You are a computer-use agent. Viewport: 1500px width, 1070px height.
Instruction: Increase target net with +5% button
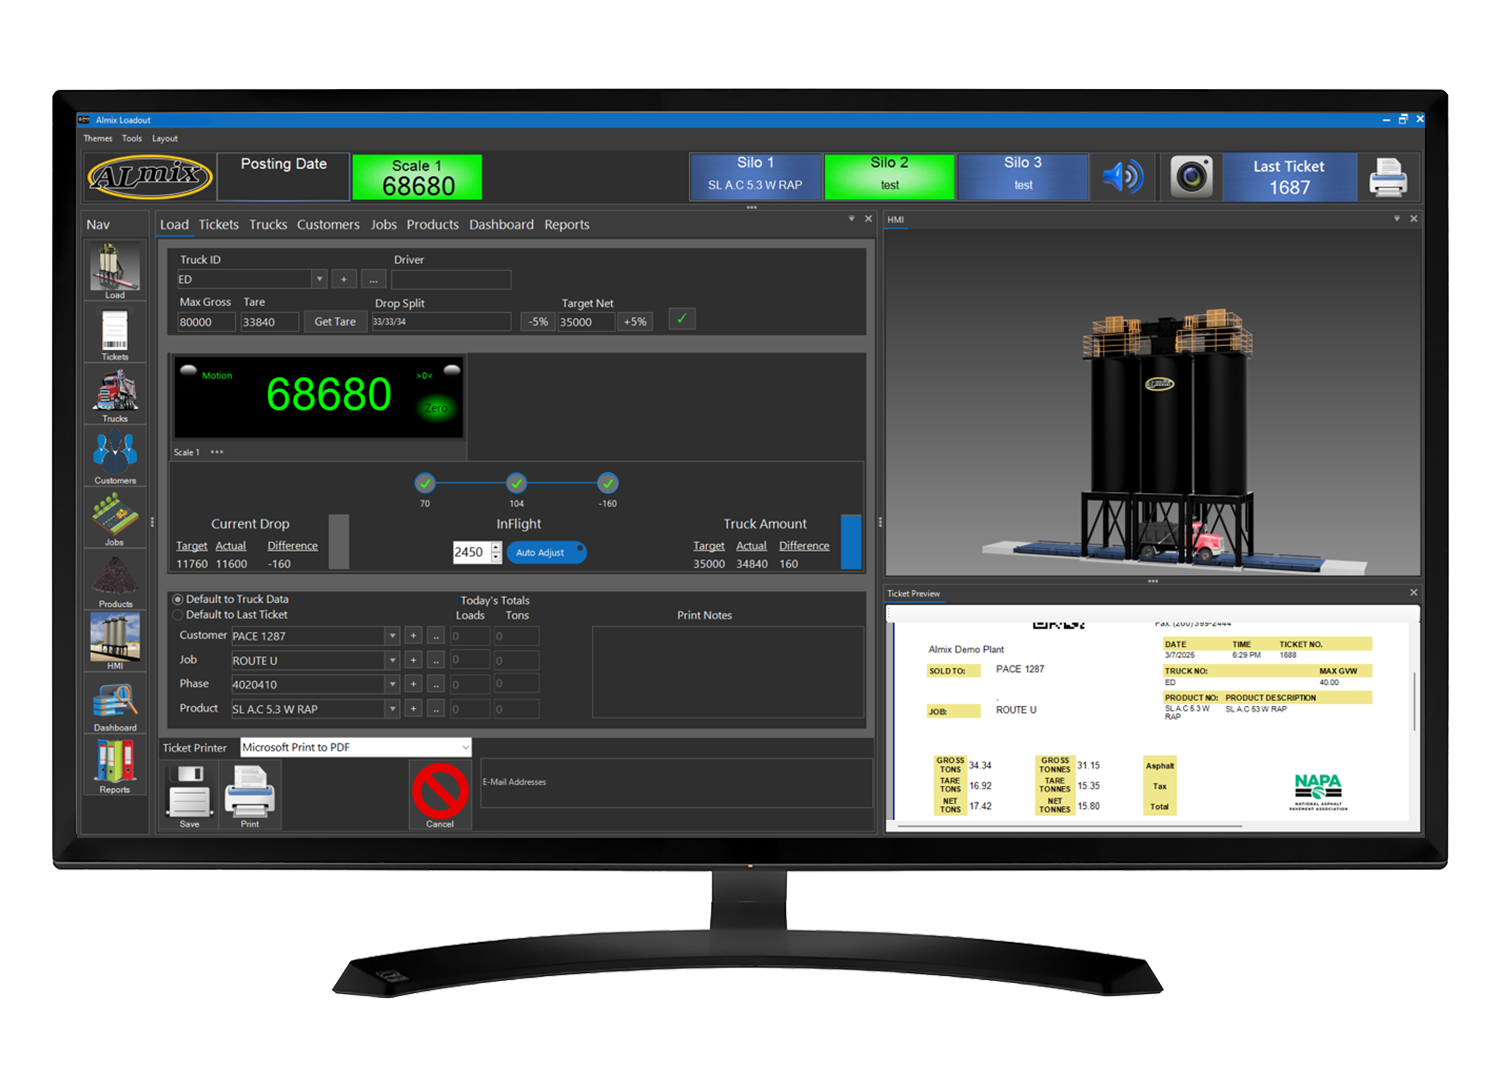pyautogui.click(x=635, y=322)
